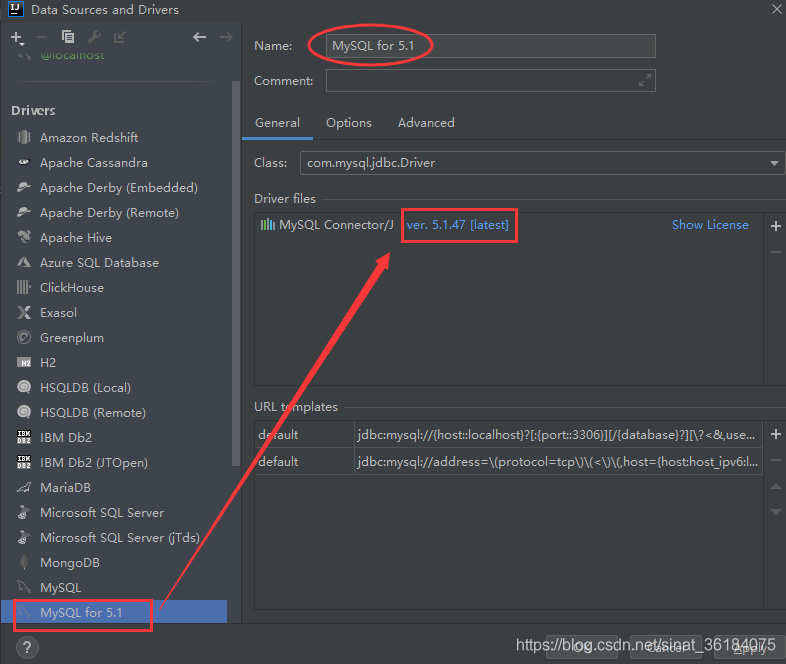786x664 pixels.
Task: Add a URL template with plus button
Action: (775, 434)
